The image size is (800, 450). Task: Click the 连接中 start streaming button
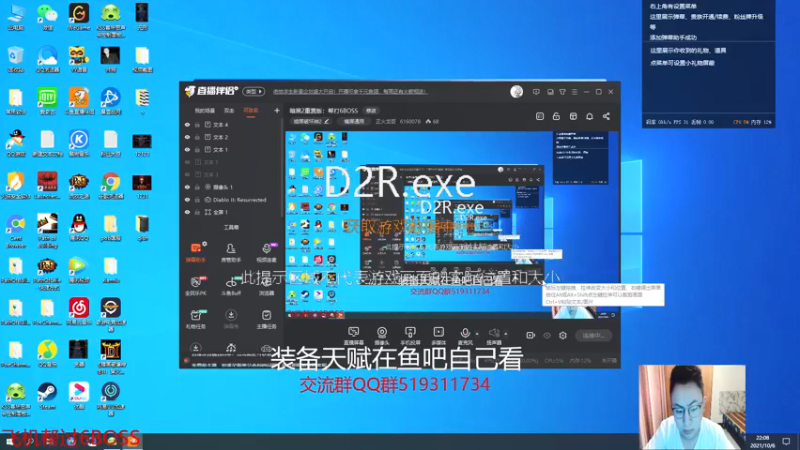coord(593,335)
